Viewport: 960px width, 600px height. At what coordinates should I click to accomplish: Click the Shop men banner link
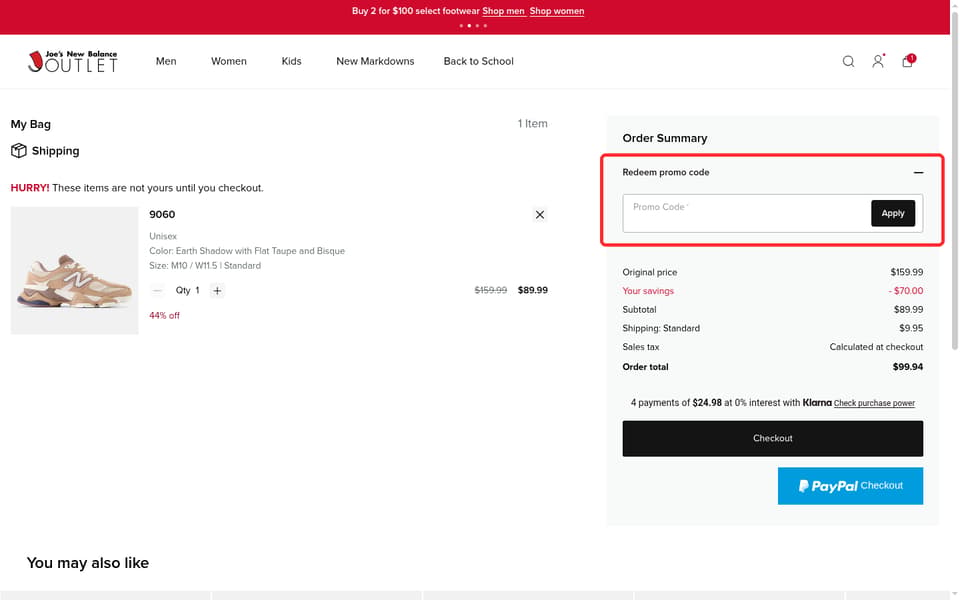[x=503, y=11]
